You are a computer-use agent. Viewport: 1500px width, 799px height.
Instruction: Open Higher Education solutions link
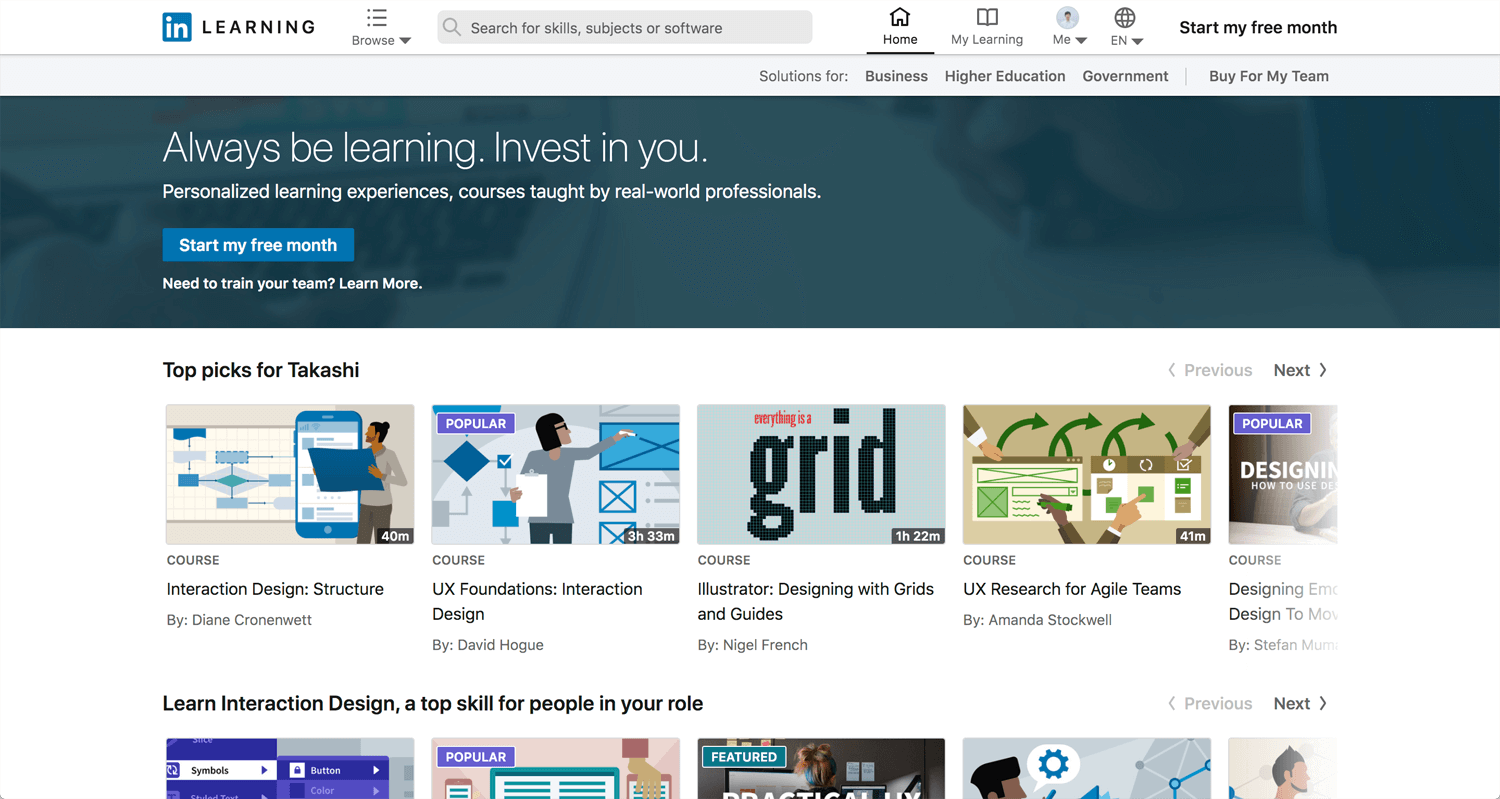1005,76
